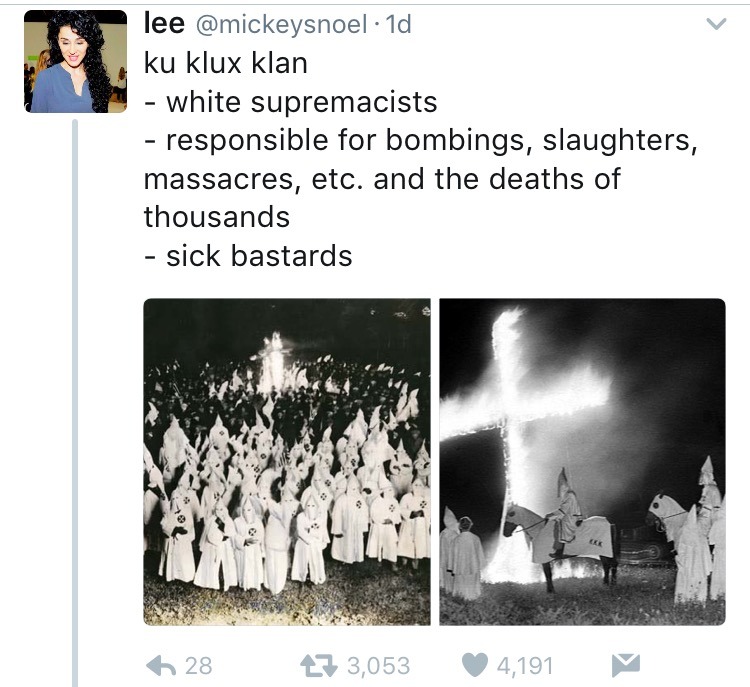The width and height of the screenshot is (750, 687).
Task: Click the reply count 28
Action: (199, 666)
